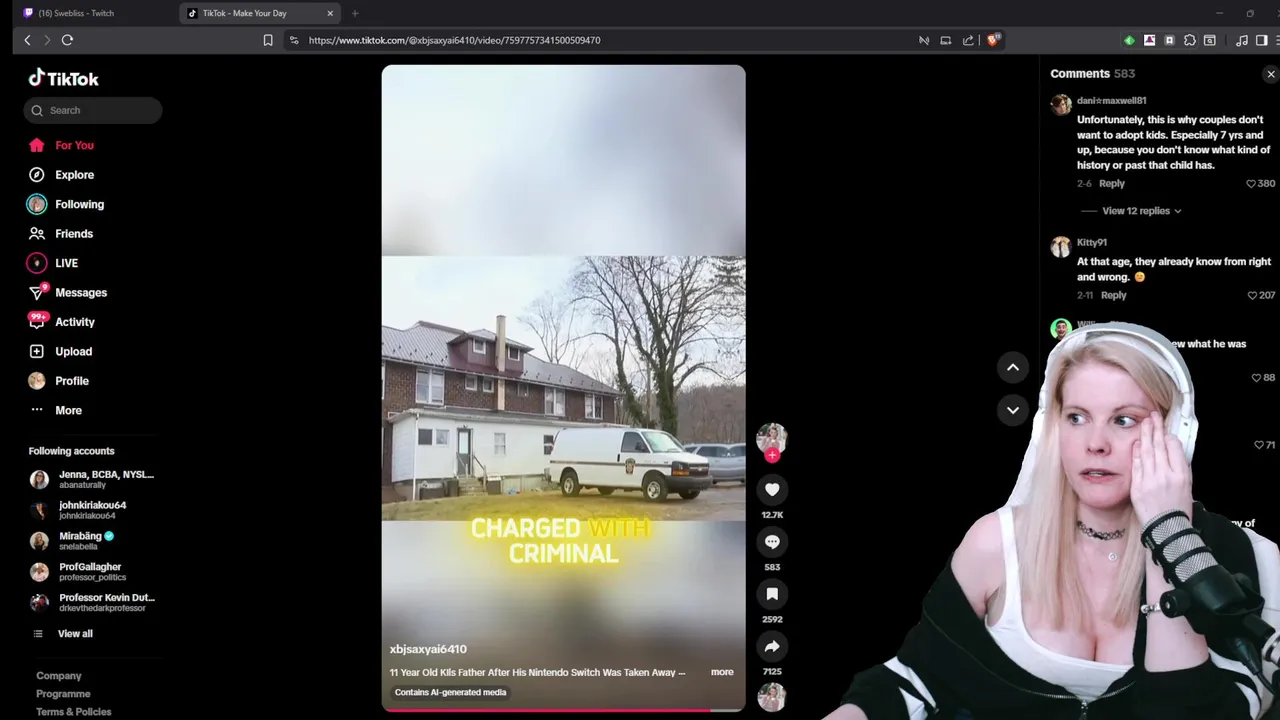Open the Activity notifications
Image resolution: width=1280 pixels, height=720 pixels.
[x=61, y=322]
